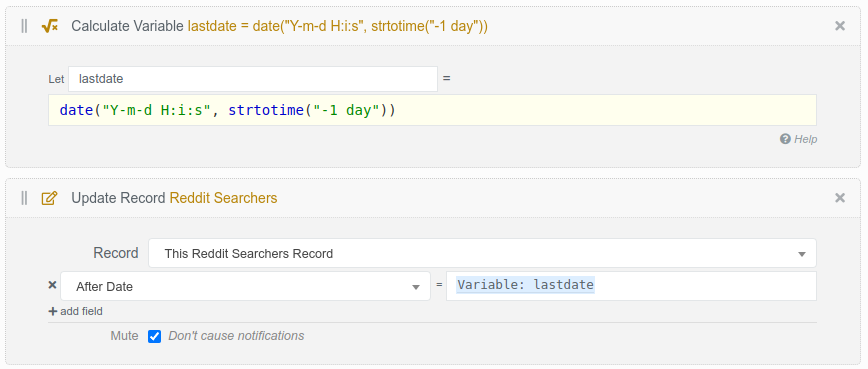Open the This Reddit Searchers Record dropdown

point(482,253)
